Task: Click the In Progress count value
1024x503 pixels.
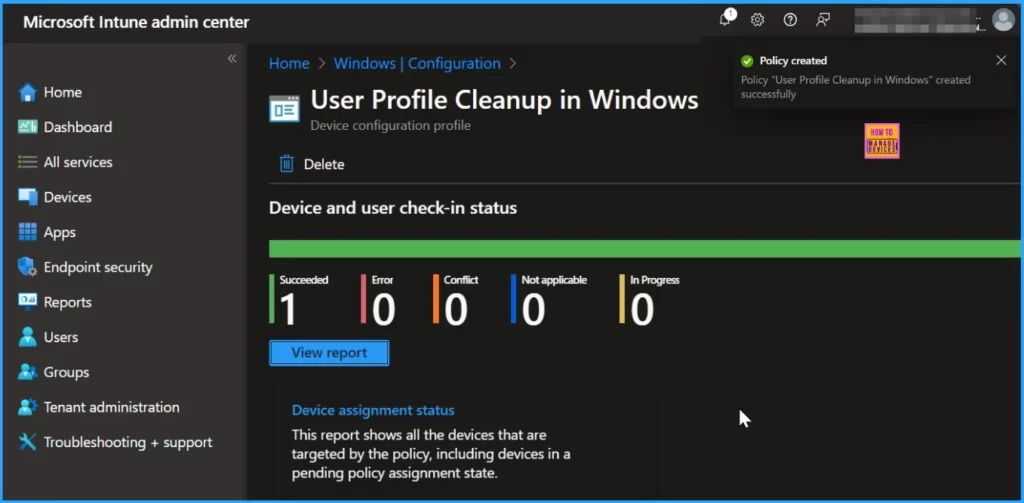Action: click(642, 309)
